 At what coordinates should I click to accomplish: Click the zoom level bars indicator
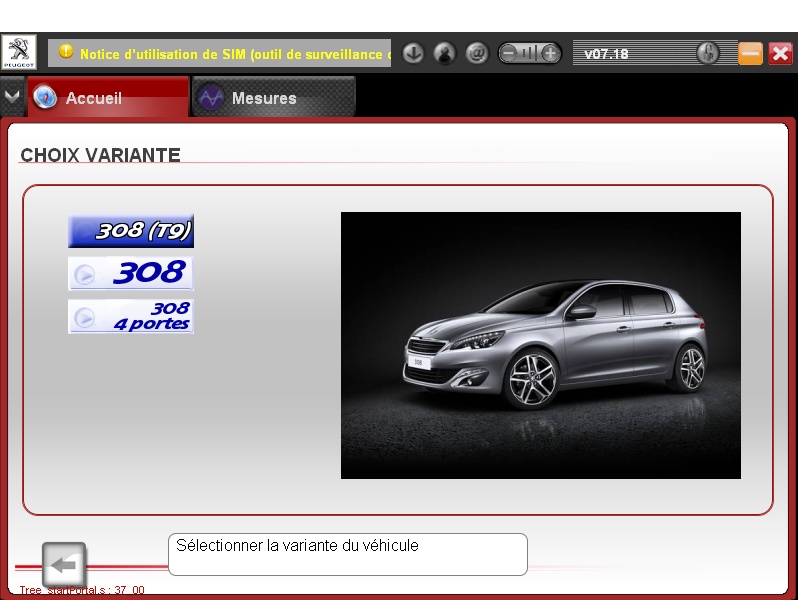530,53
